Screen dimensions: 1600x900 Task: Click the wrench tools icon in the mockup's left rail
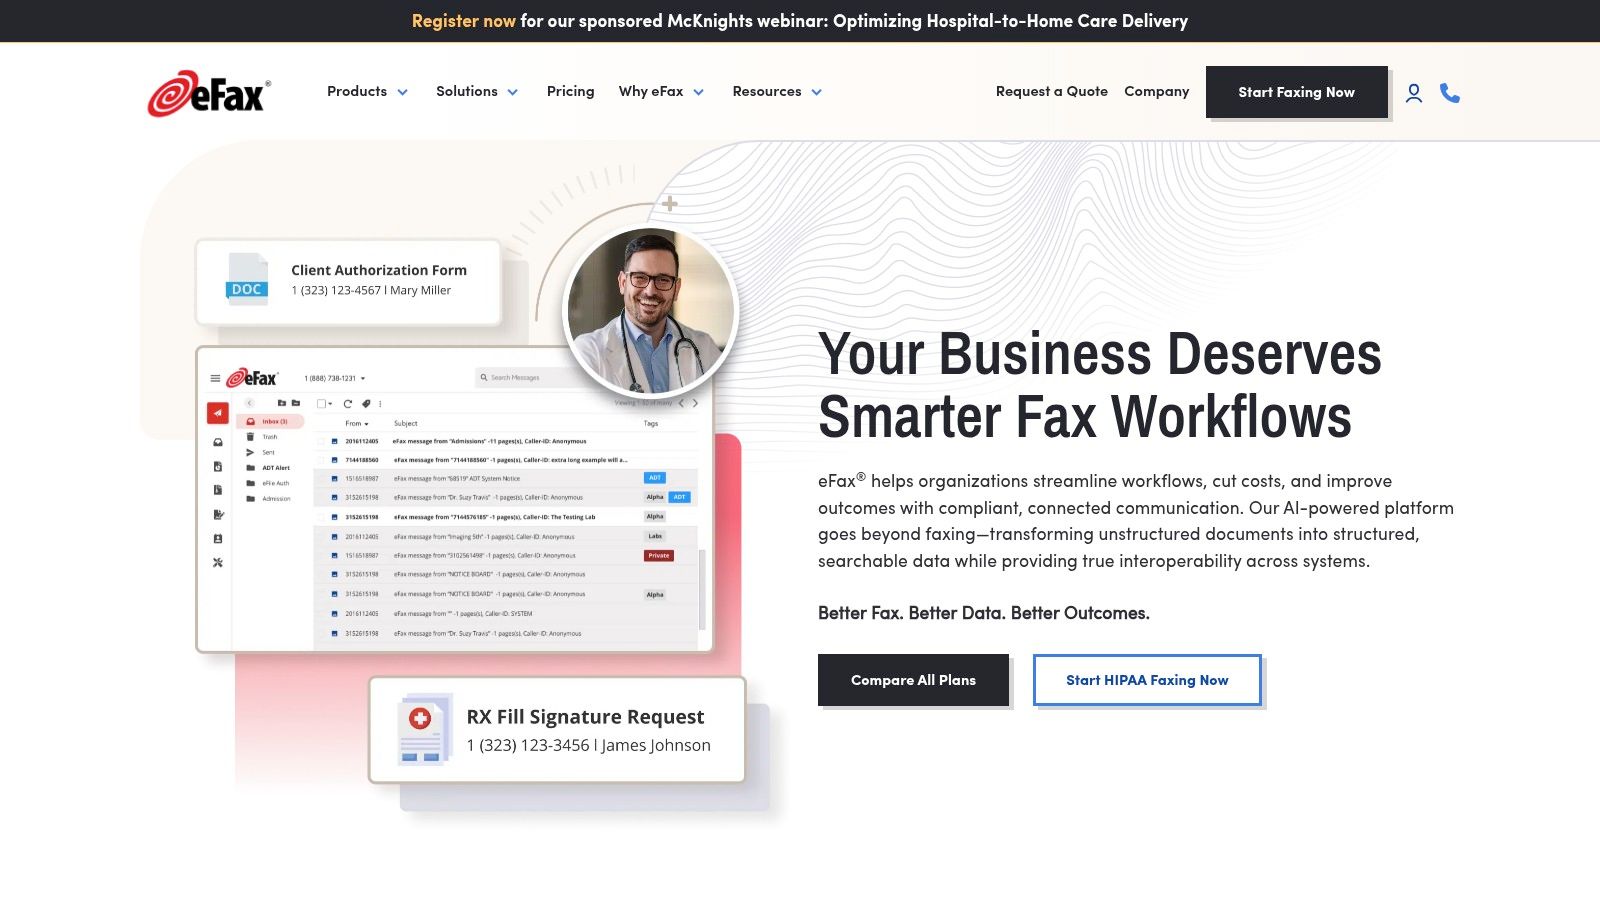point(218,563)
